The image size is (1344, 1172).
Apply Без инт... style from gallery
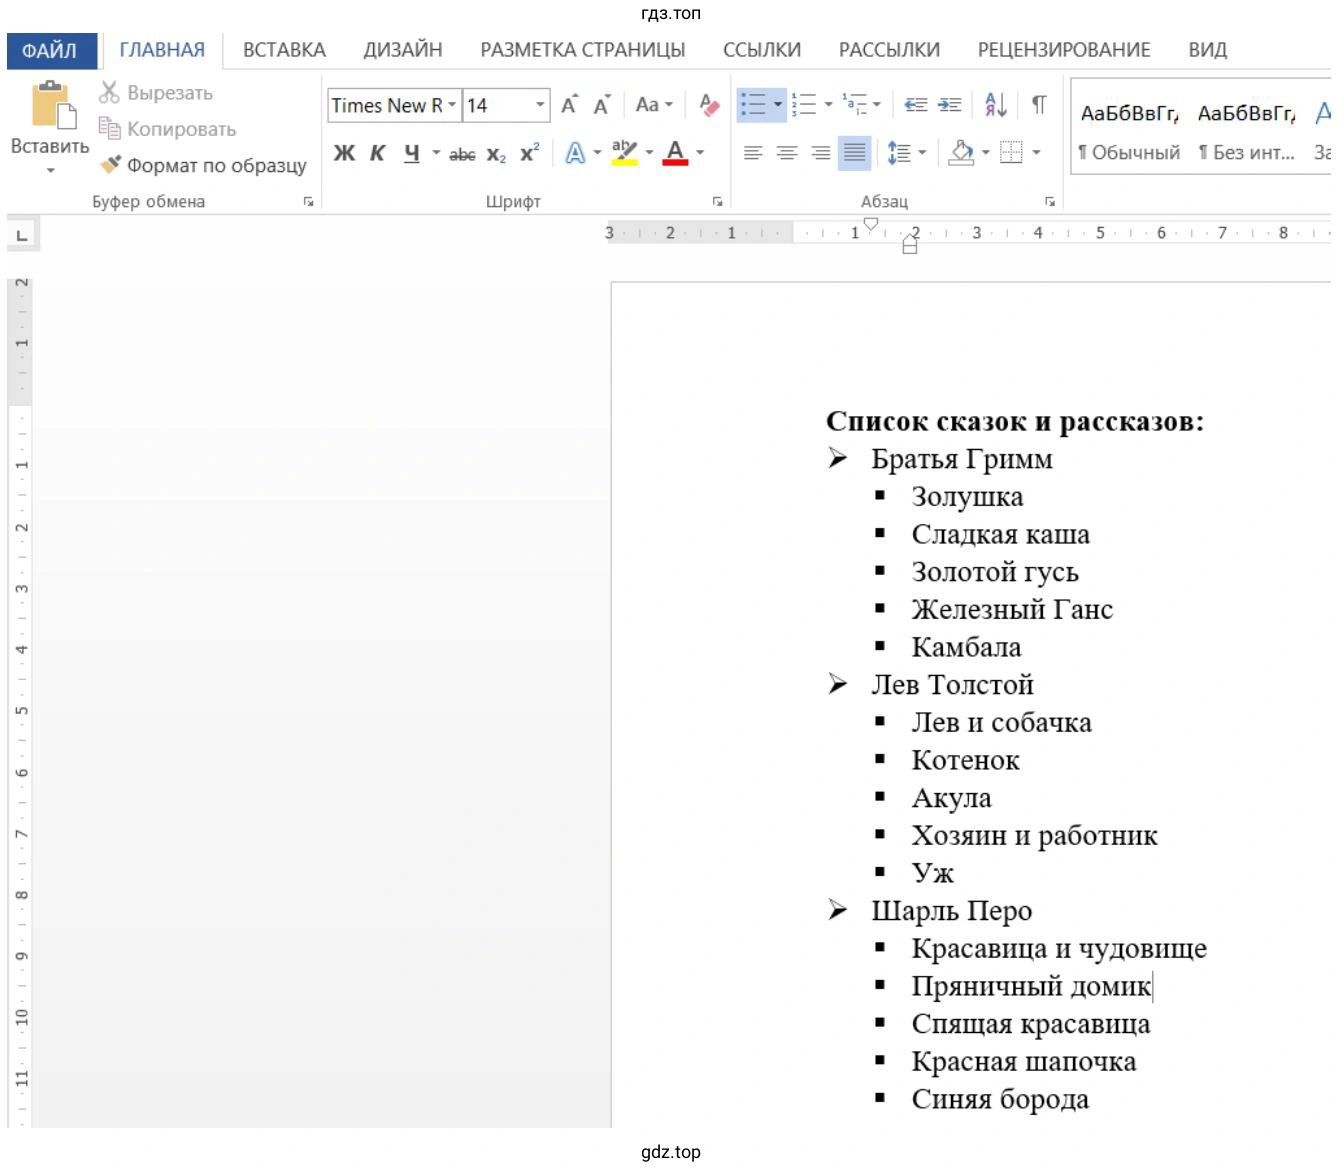tap(1246, 130)
